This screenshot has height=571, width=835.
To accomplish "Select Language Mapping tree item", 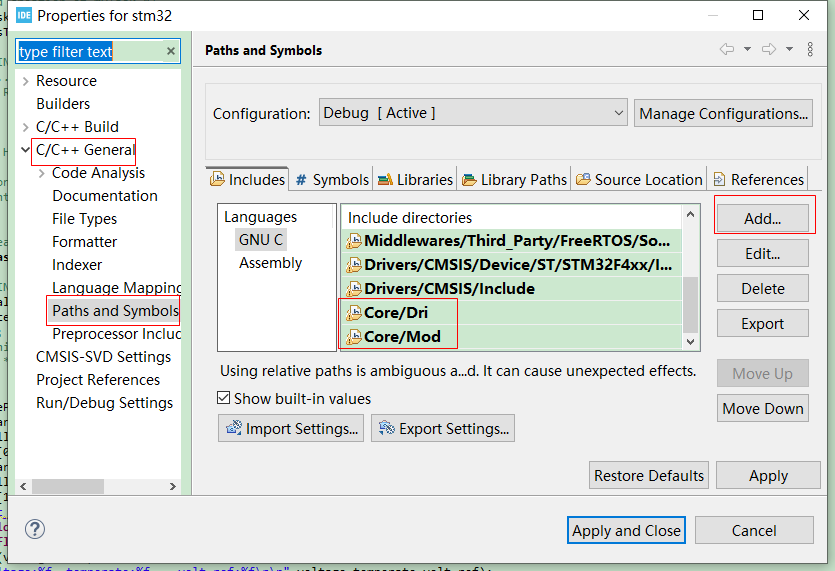I will [x=116, y=288].
